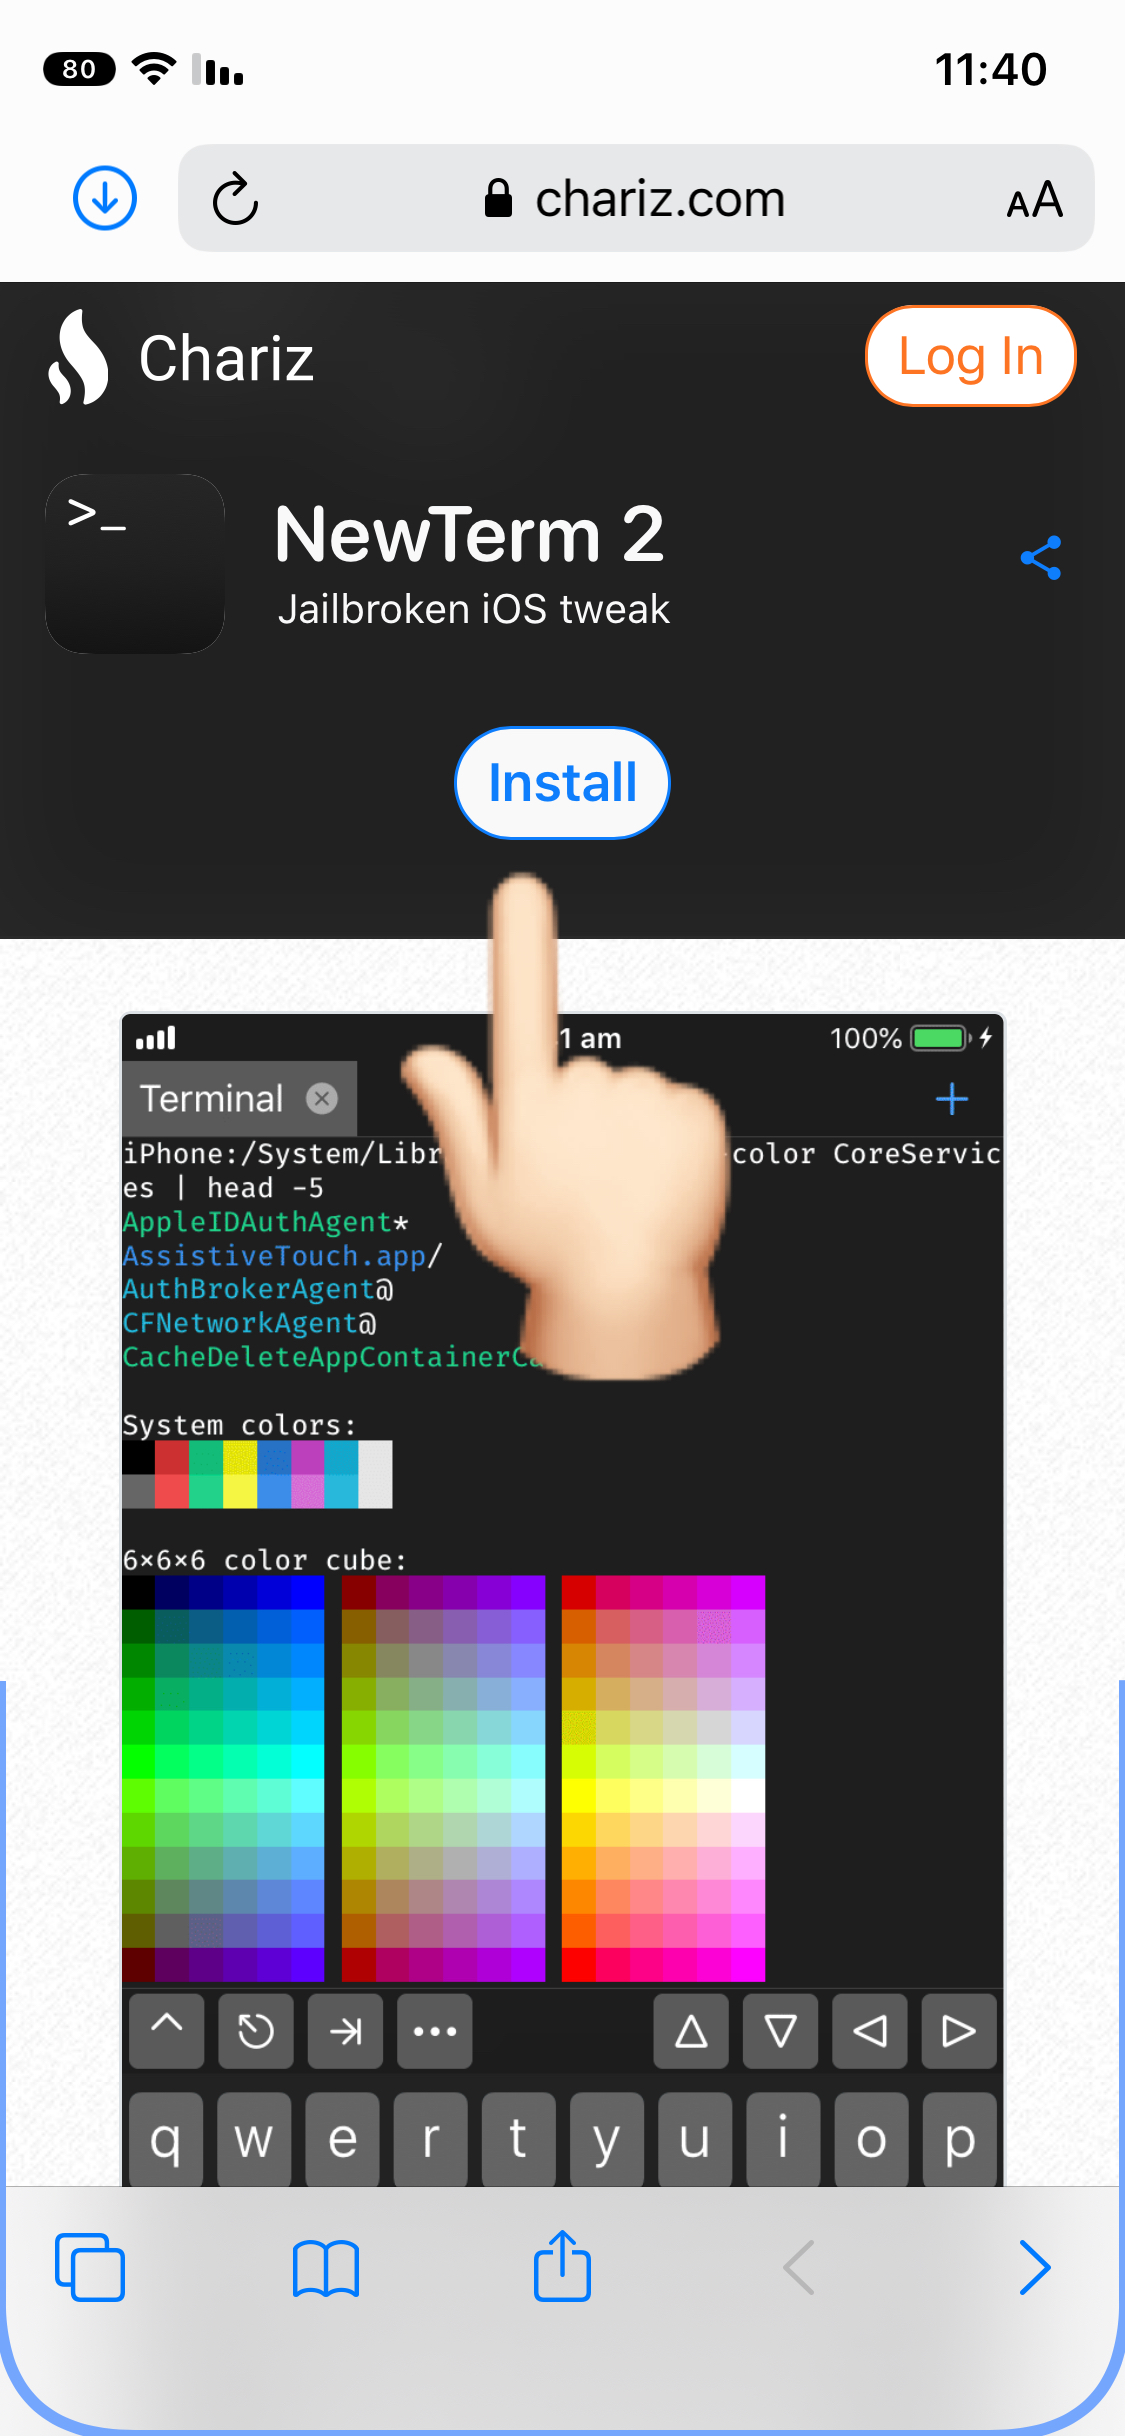Select the NewTerm 2 title text

469,534
